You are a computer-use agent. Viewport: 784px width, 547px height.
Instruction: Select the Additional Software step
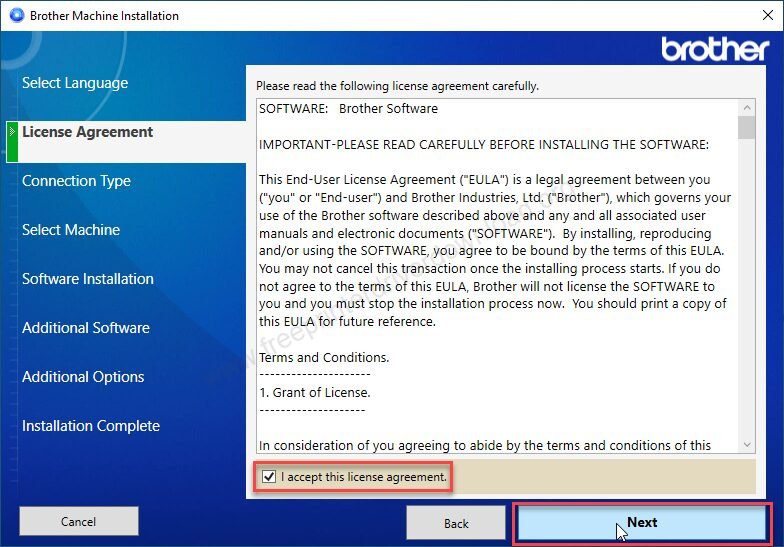pyautogui.click(x=86, y=328)
